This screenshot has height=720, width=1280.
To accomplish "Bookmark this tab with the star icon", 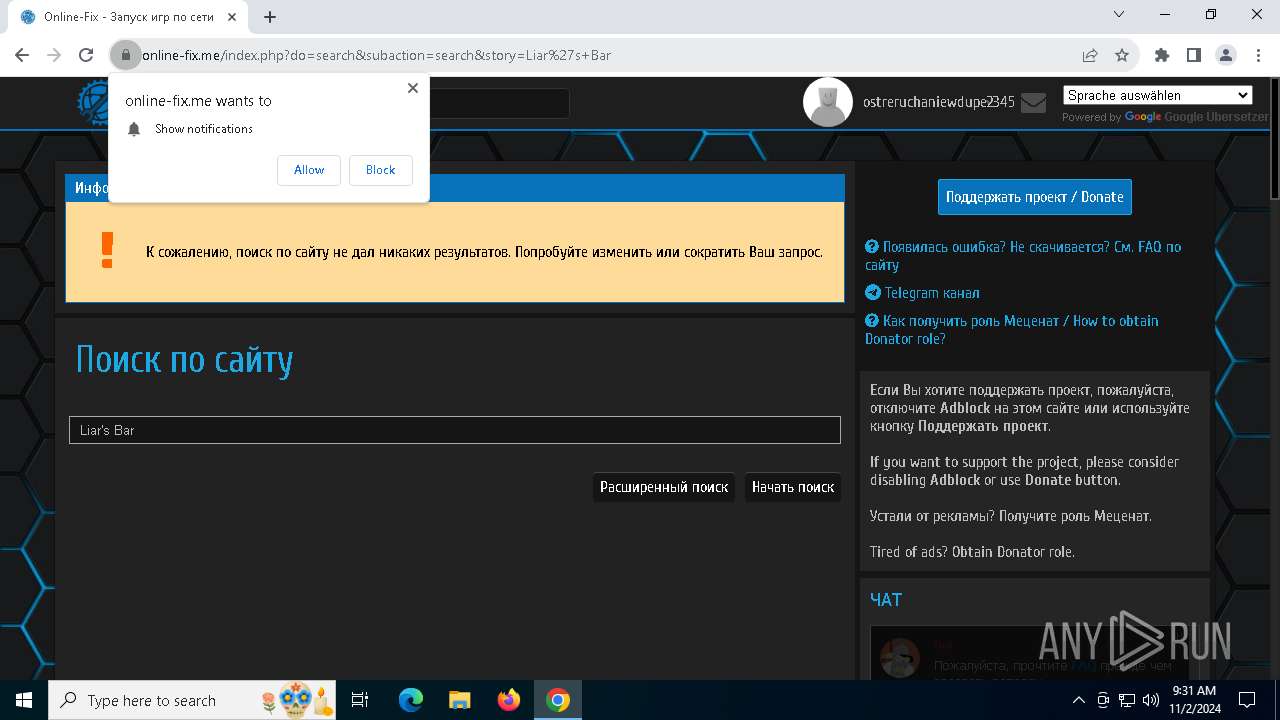I will coord(1122,55).
